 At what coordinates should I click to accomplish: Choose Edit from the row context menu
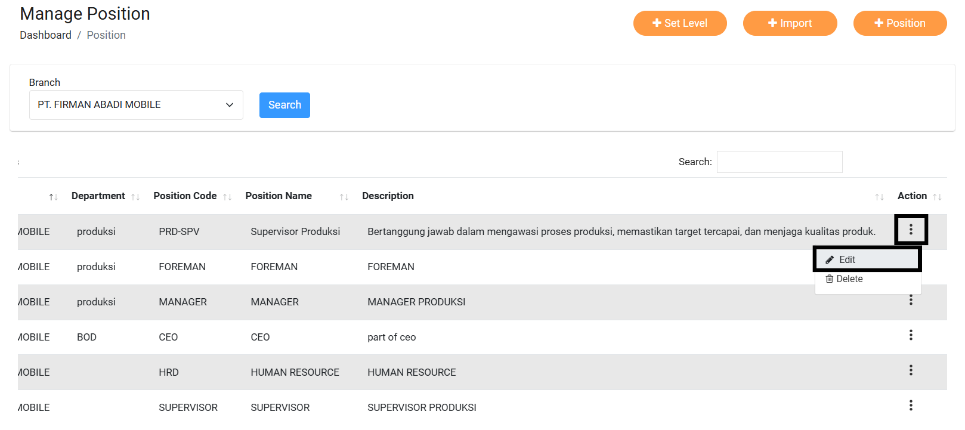(867, 260)
